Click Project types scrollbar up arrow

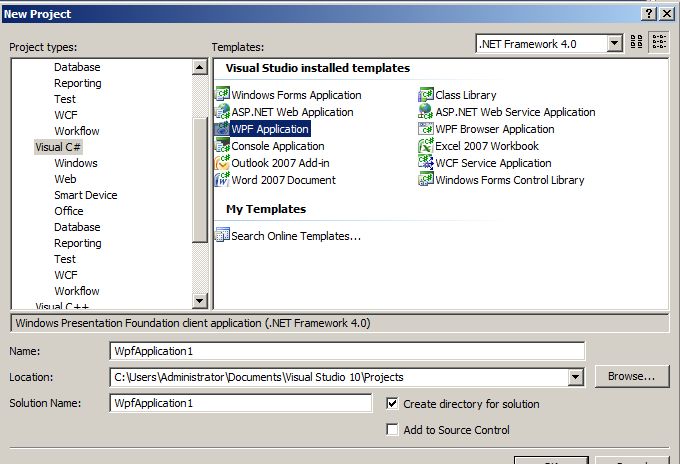[x=199, y=67]
